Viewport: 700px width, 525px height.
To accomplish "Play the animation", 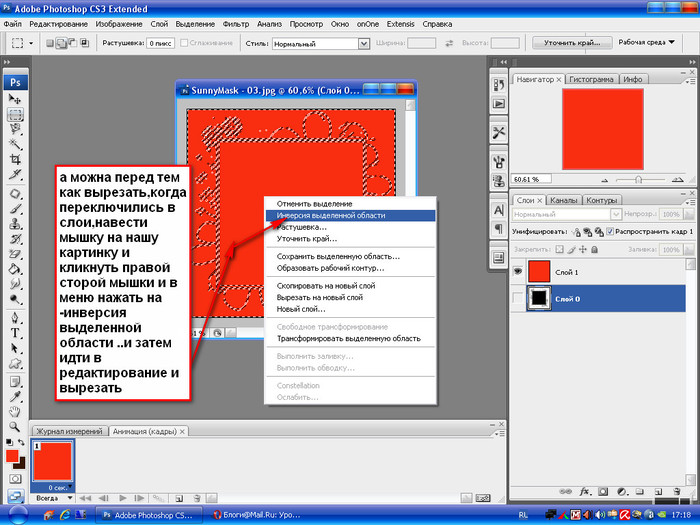I will click(123, 498).
